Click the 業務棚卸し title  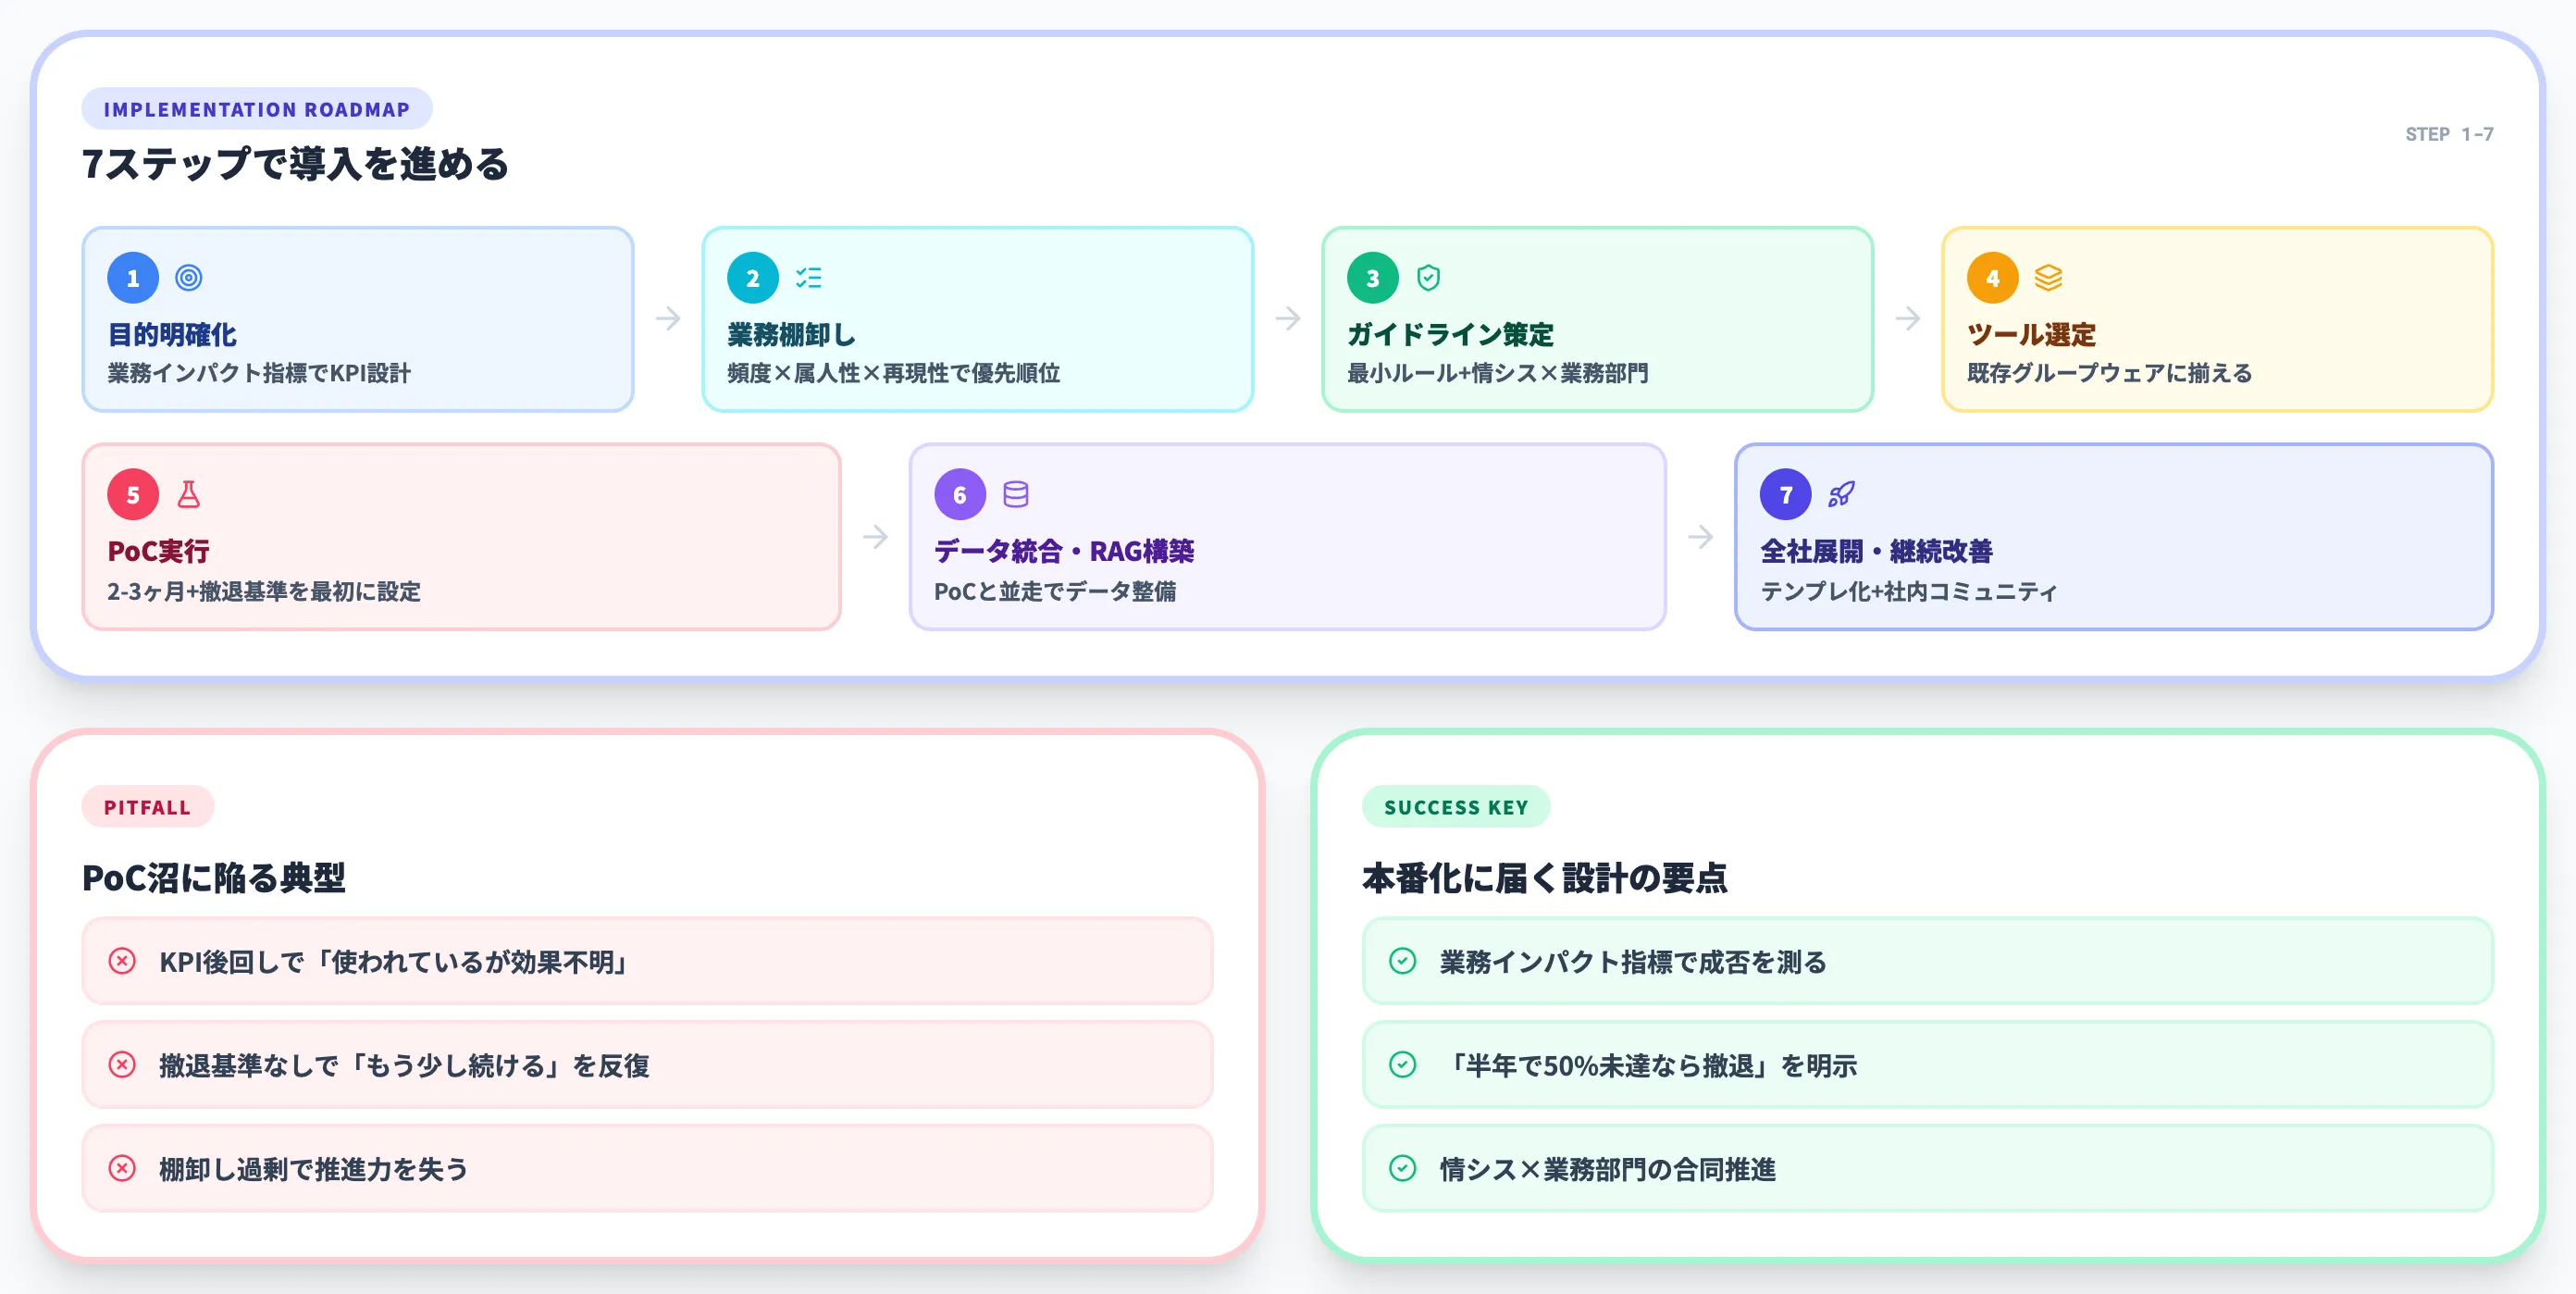[x=791, y=334]
